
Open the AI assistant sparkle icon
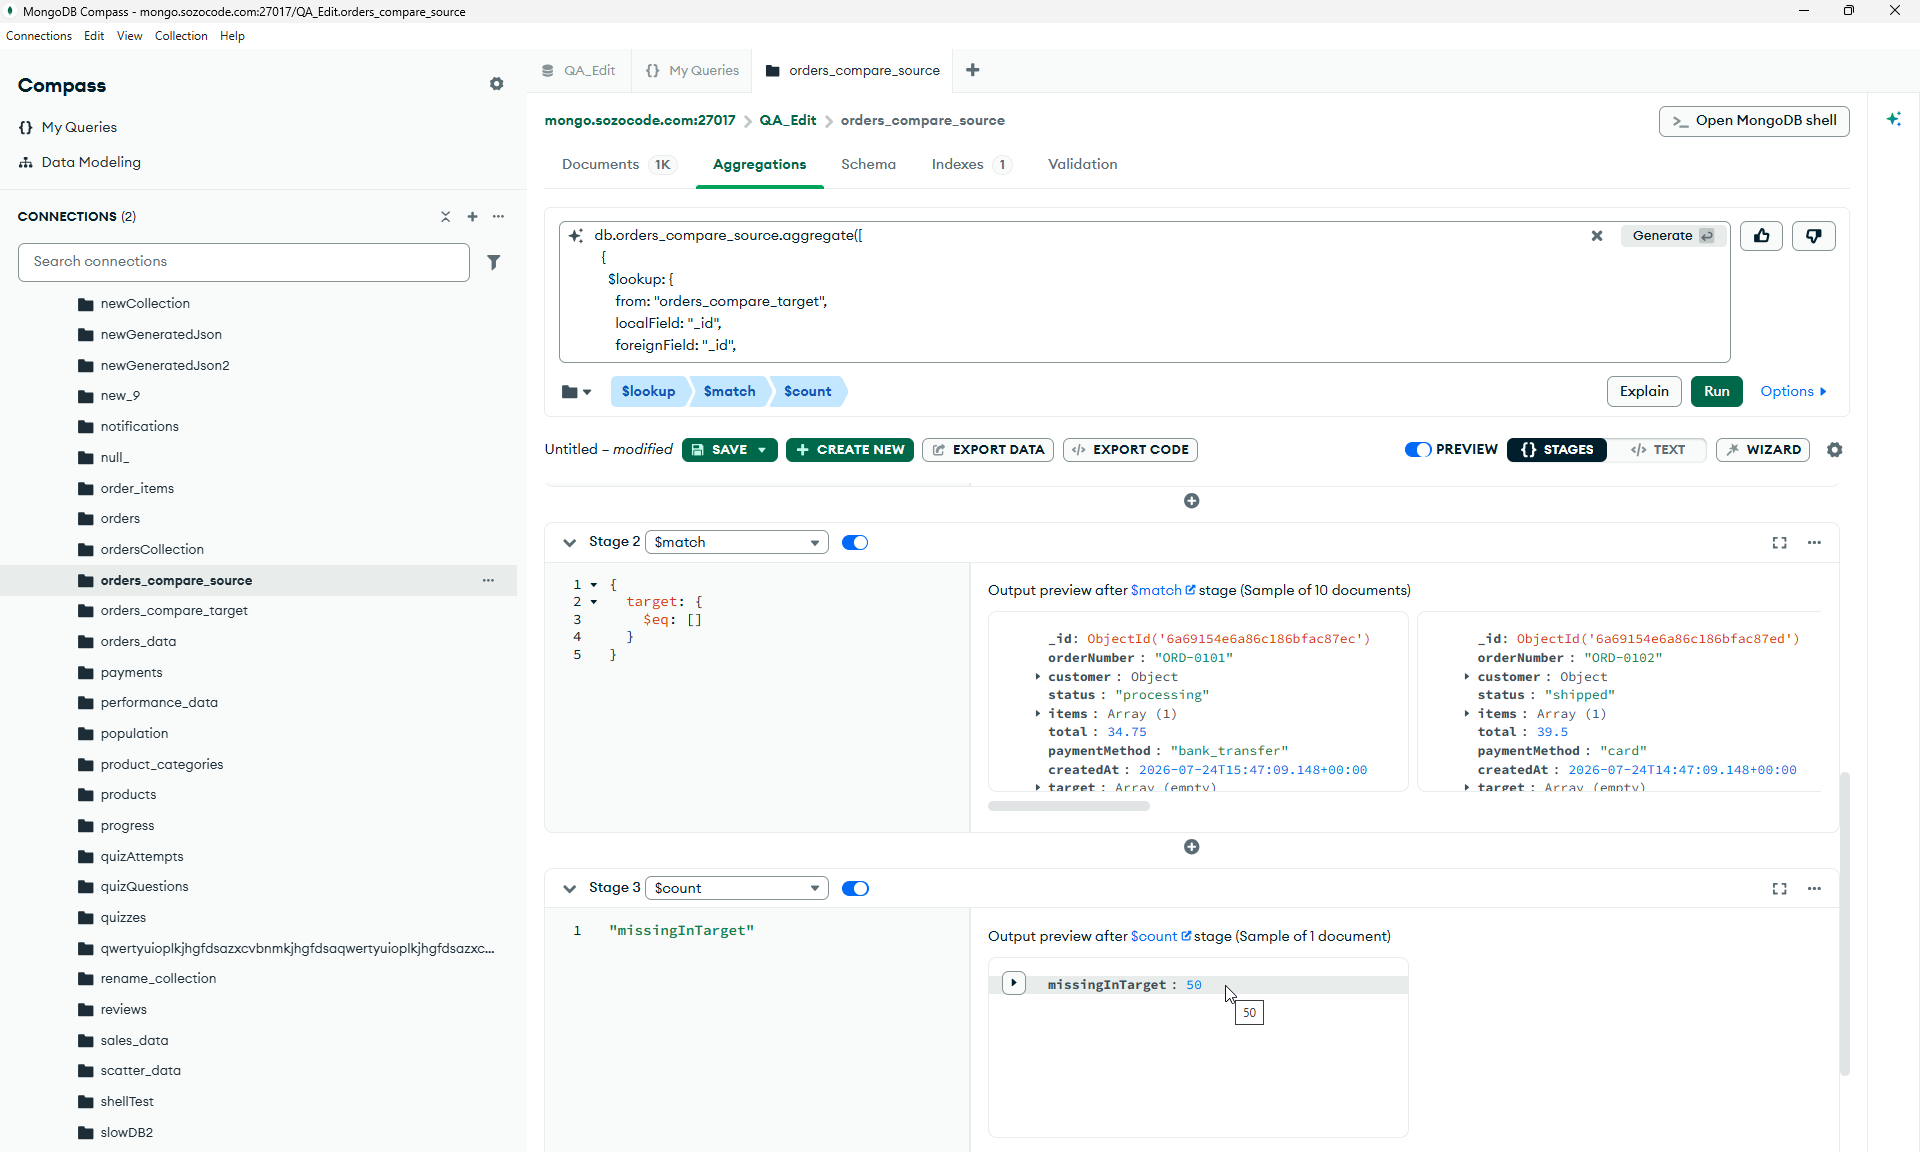(1894, 119)
